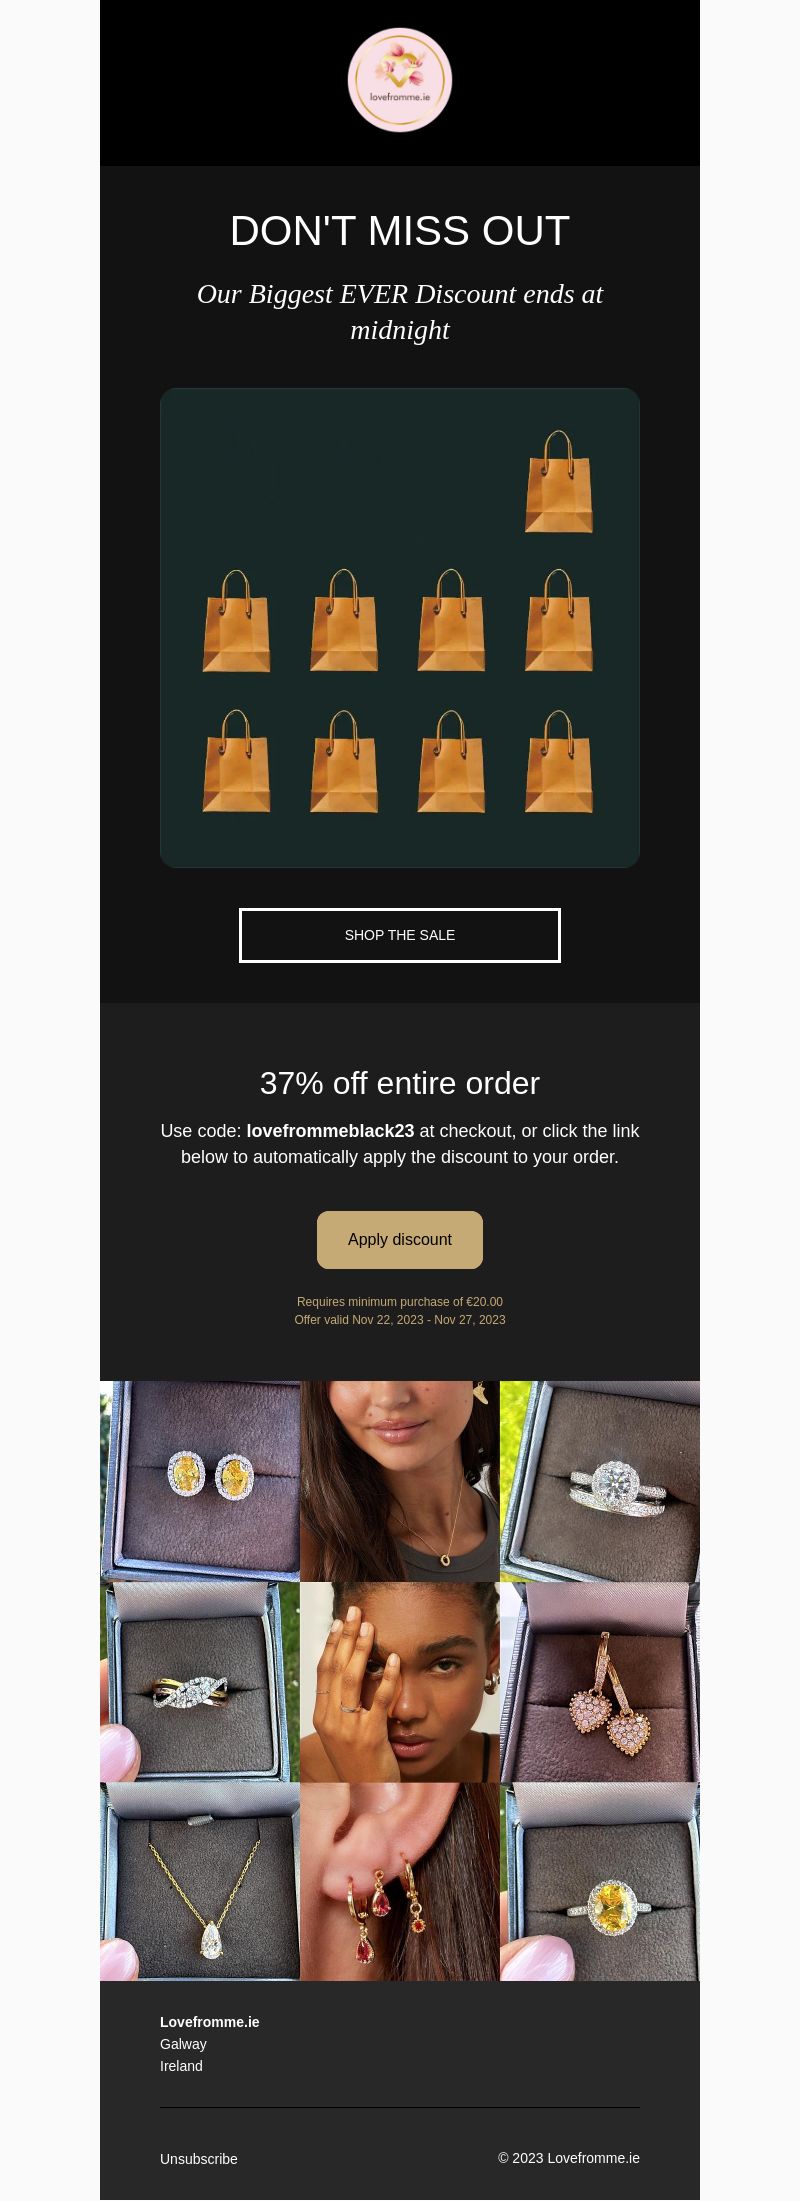Click the Apply discount button
This screenshot has width=800, height=2201.
click(400, 1240)
